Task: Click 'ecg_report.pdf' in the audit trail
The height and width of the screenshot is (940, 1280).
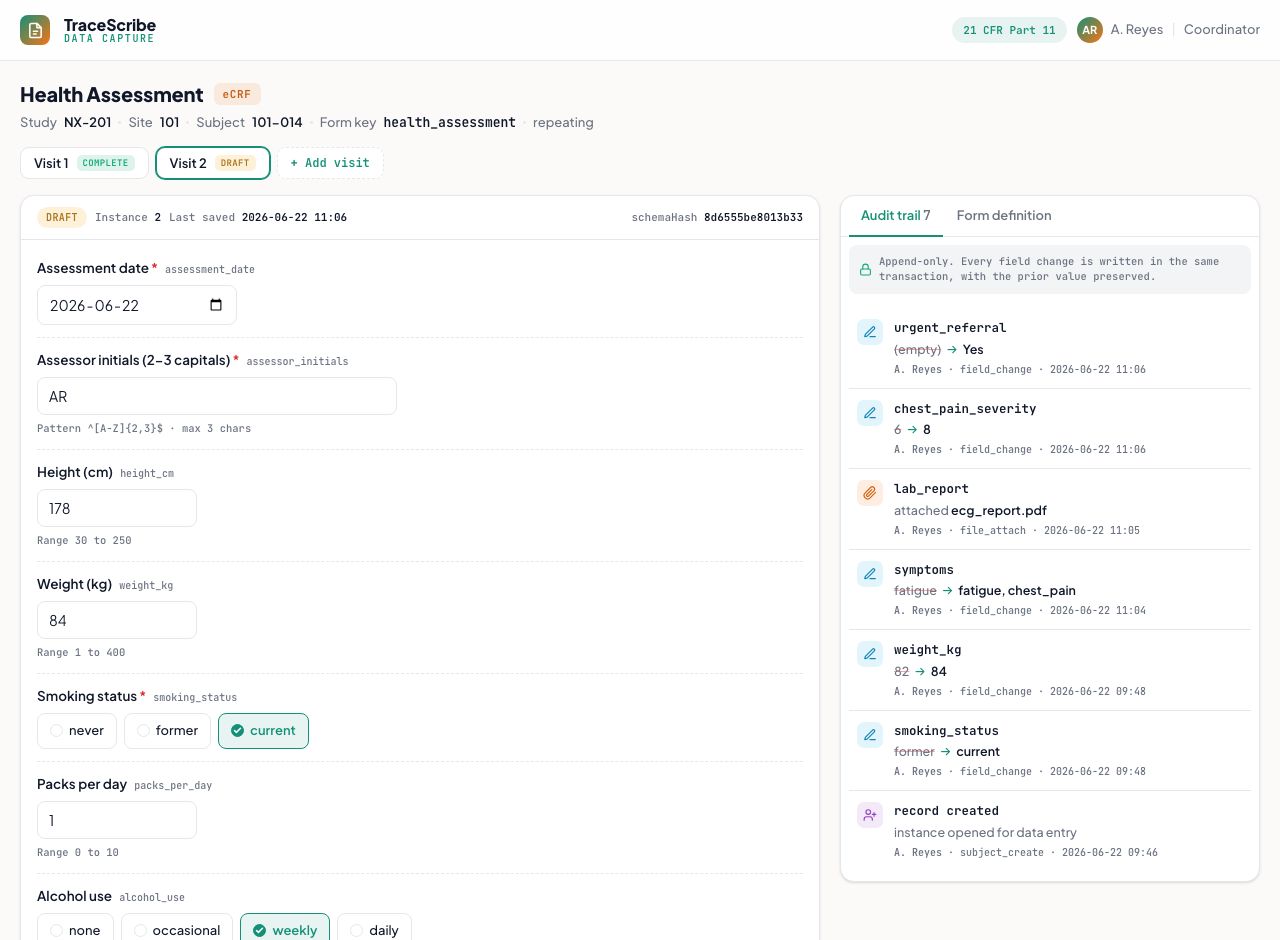Action: click(x=999, y=510)
